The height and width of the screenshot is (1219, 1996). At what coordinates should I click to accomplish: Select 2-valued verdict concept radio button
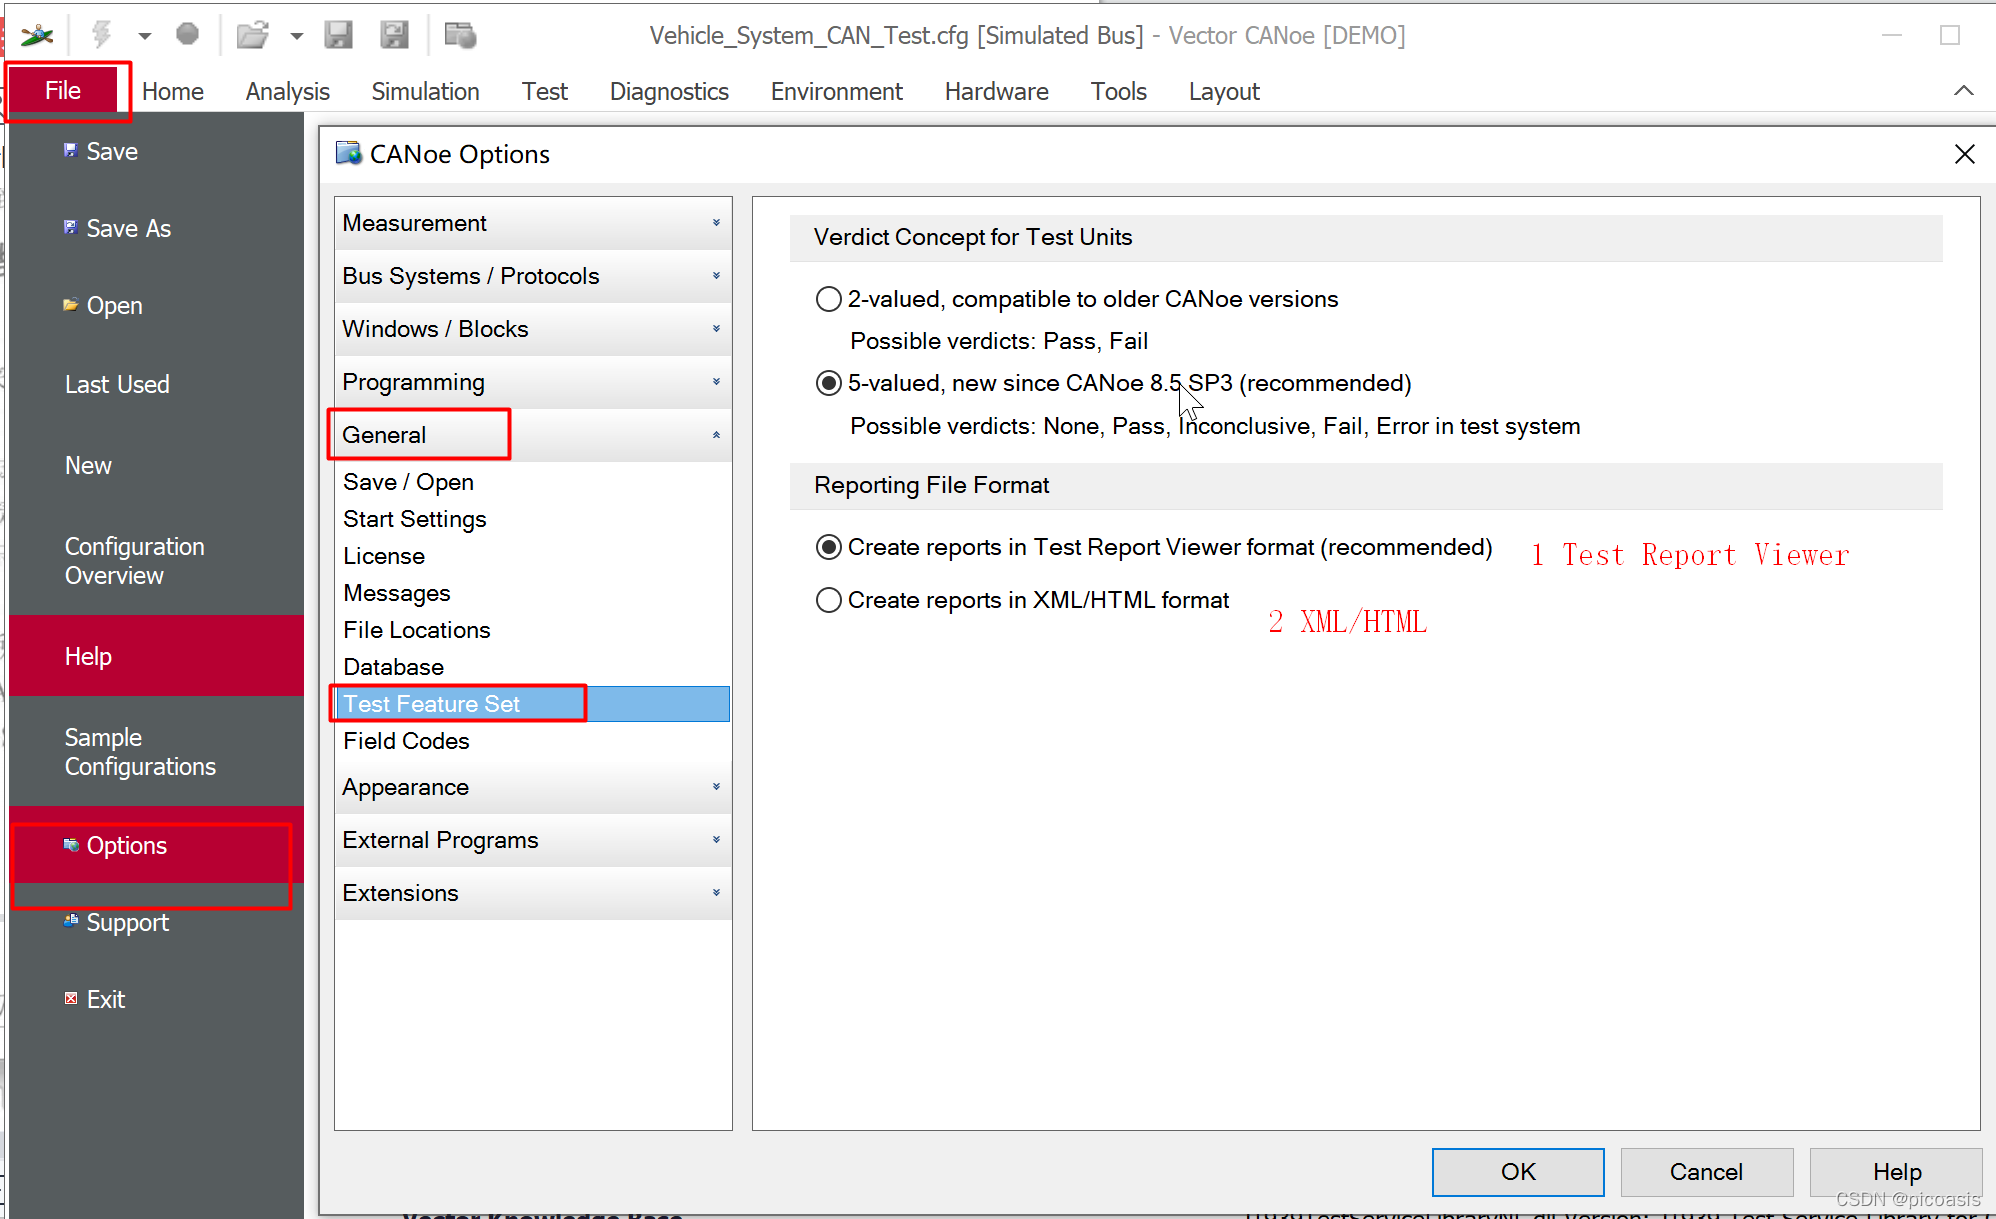[x=828, y=299]
